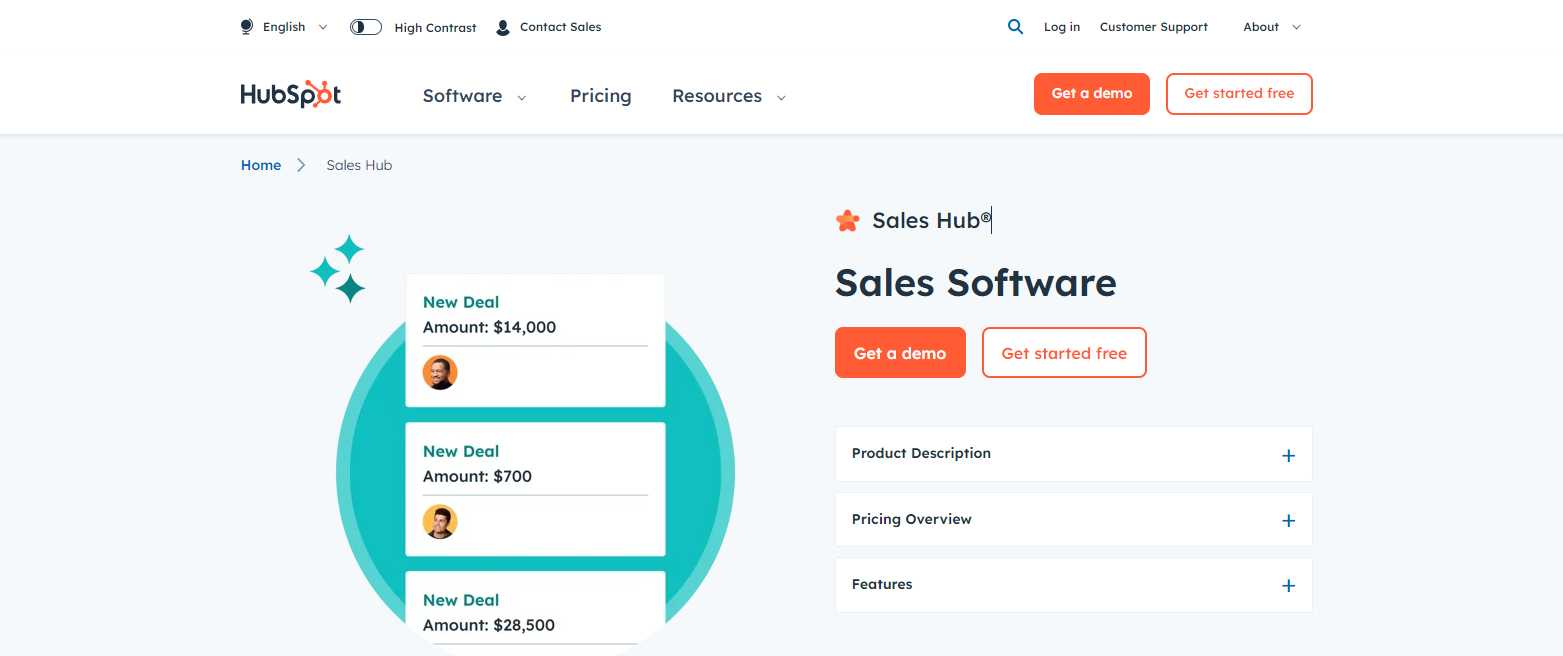Click the Sales Hub breadcrumb text
Viewport: 1563px width, 656px height.
359,165
